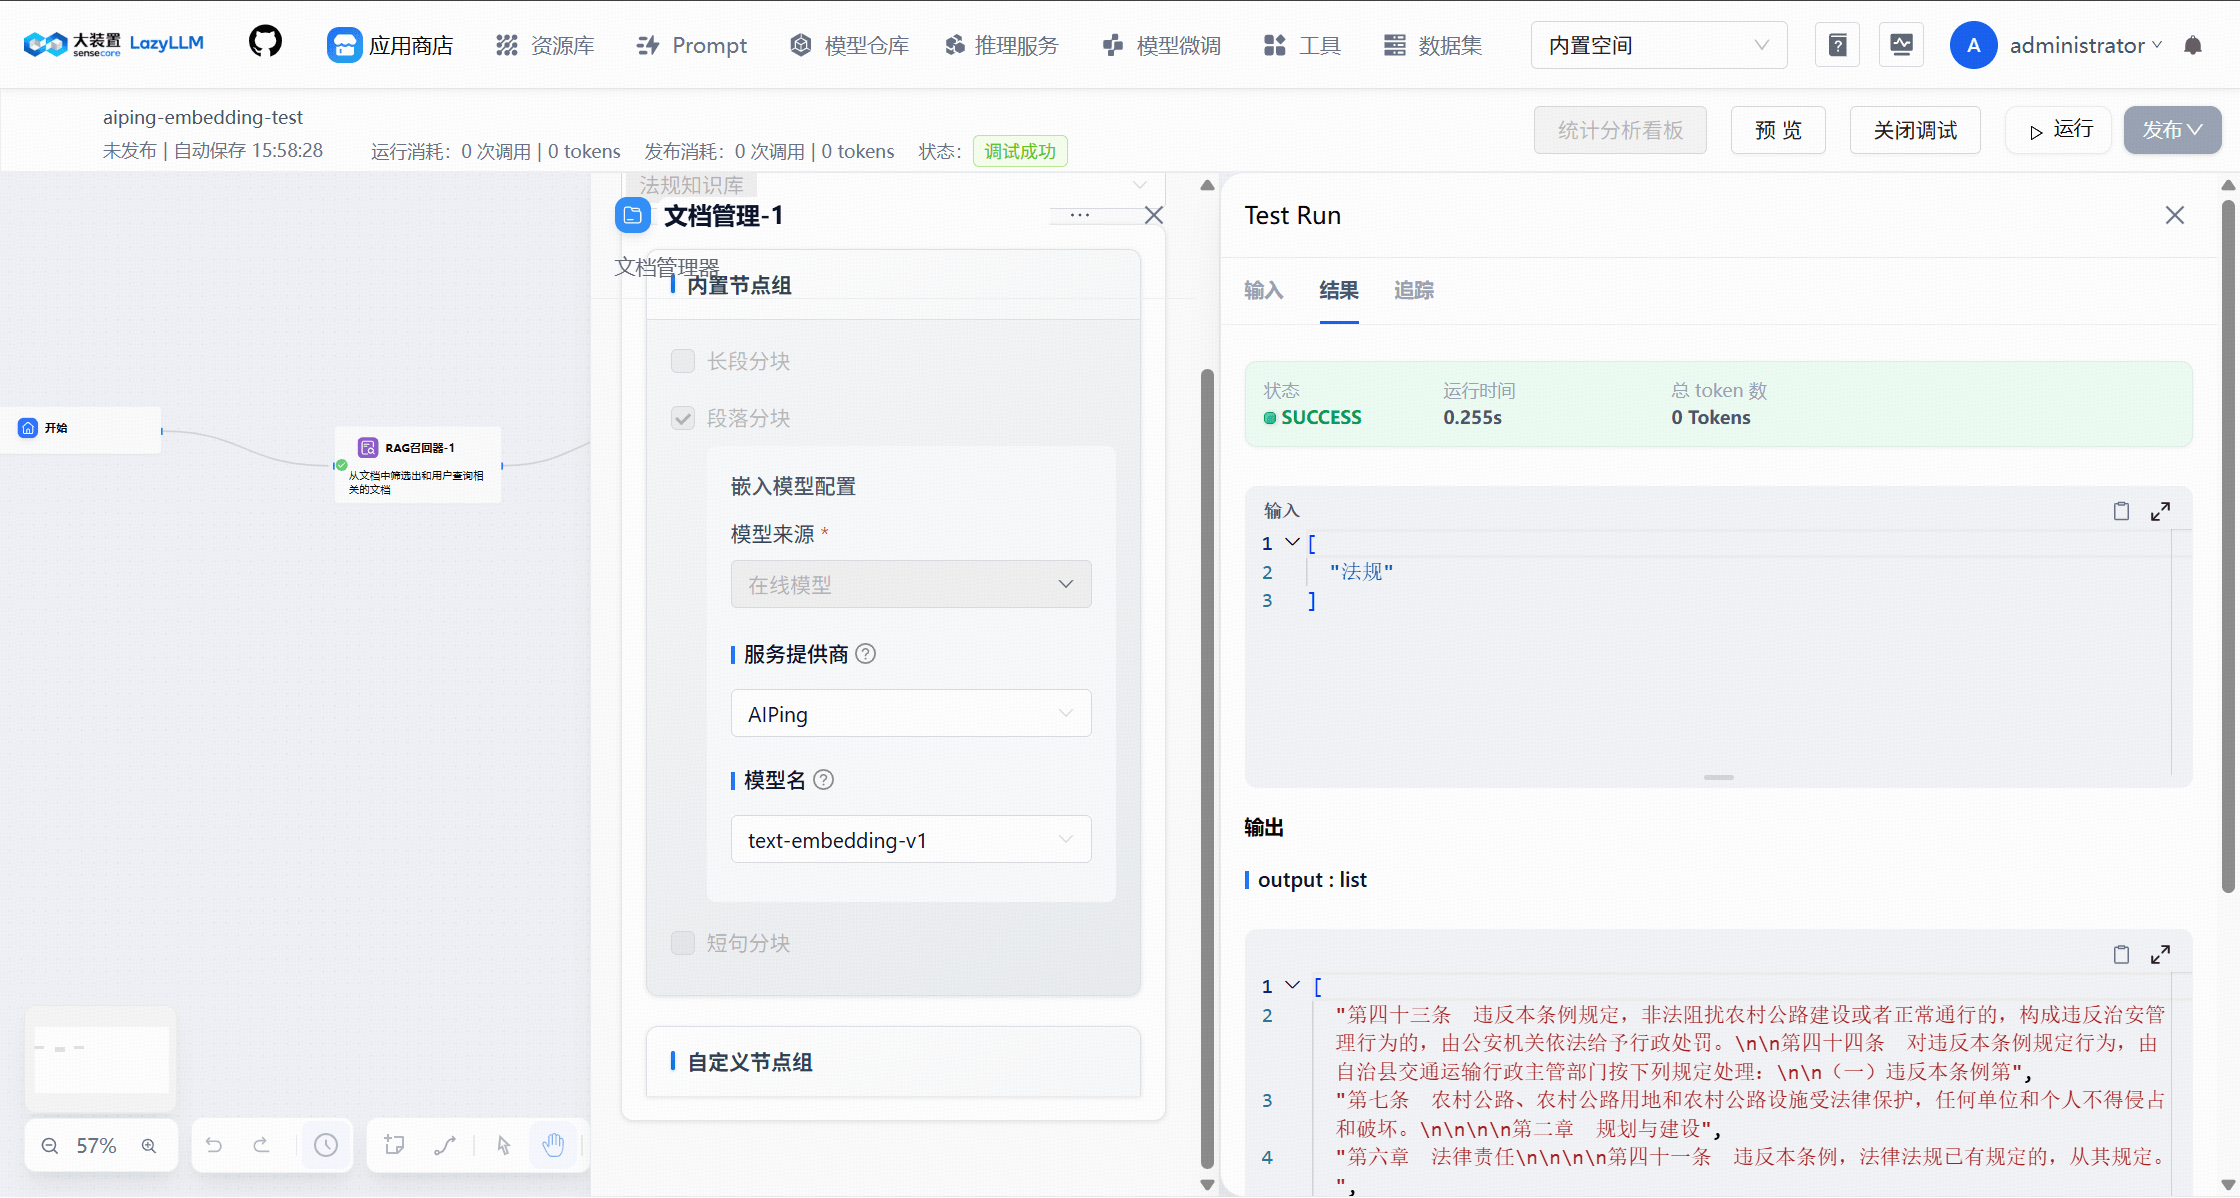Click the 57% zoom level control

[x=98, y=1145]
